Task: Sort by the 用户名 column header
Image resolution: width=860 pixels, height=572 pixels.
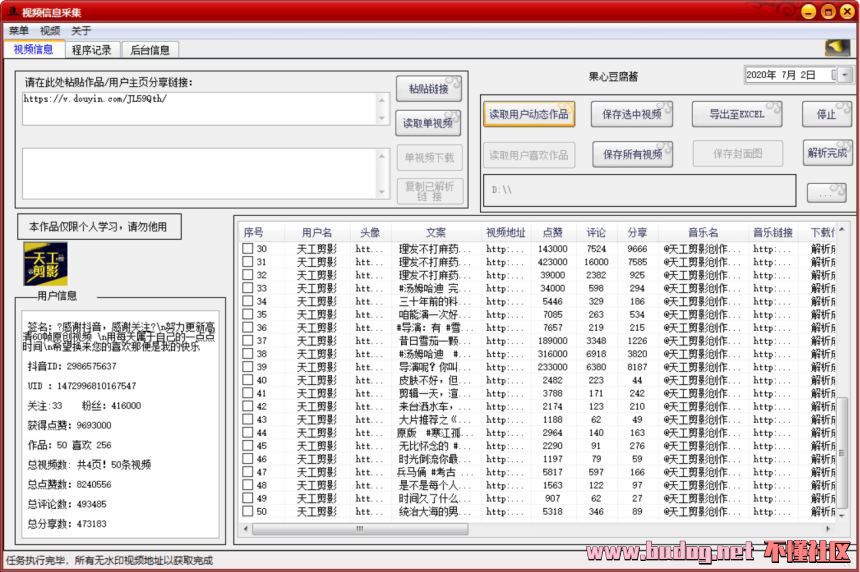Action: (x=316, y=233)
